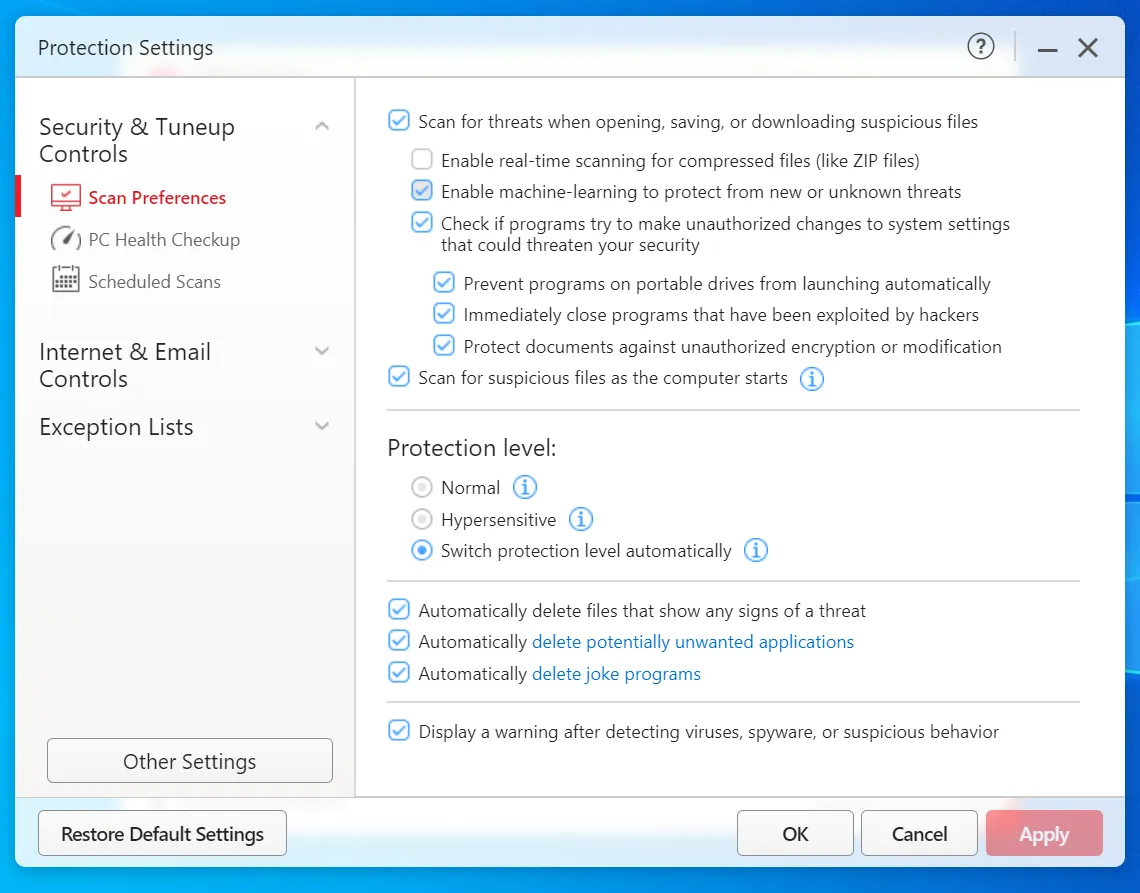The width and height of the screenshot is (1140, 893).
Task: Show info for automatic protection level switching
Action: click(756, 550)
